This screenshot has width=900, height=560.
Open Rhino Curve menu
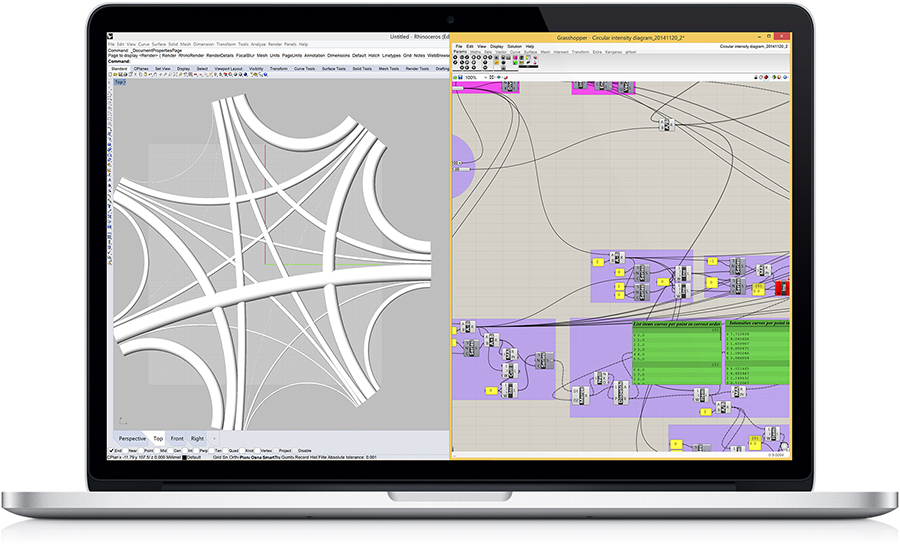click(x=143, y=44)
